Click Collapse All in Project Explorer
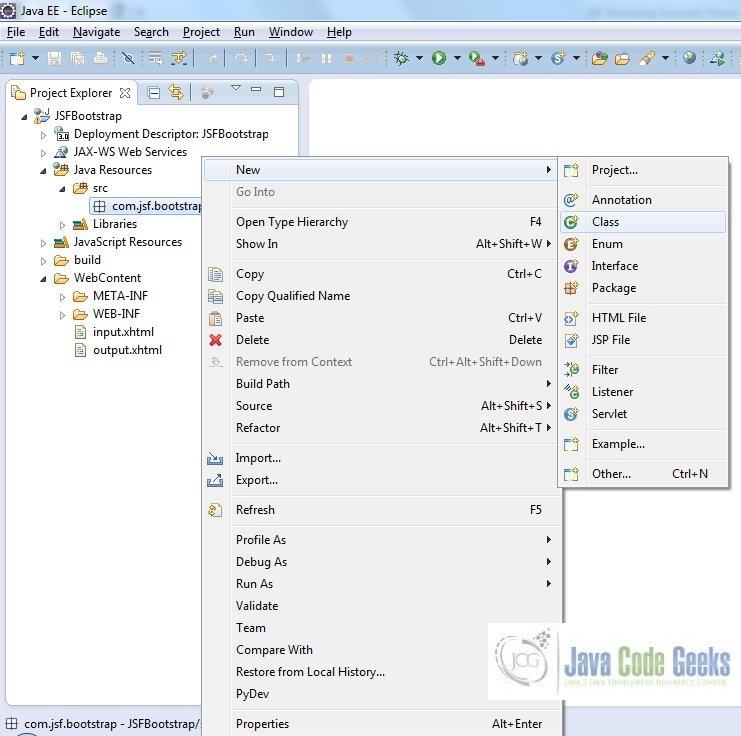This screenshot has height=736, width=741. pyautogui.click(x=154, y=93)
